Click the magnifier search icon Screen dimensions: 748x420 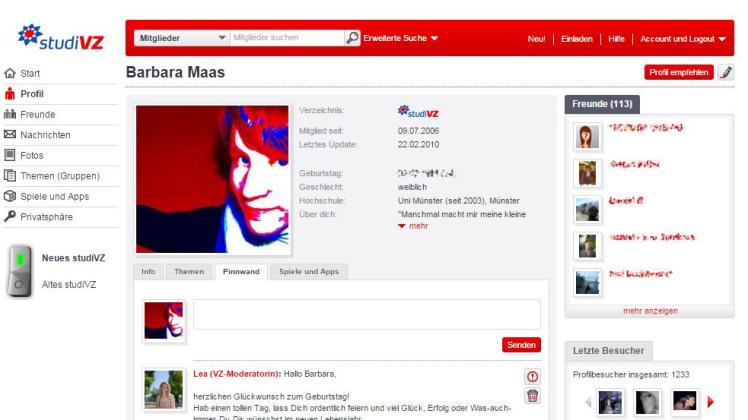pyautogui.click(x=352, y=38)
